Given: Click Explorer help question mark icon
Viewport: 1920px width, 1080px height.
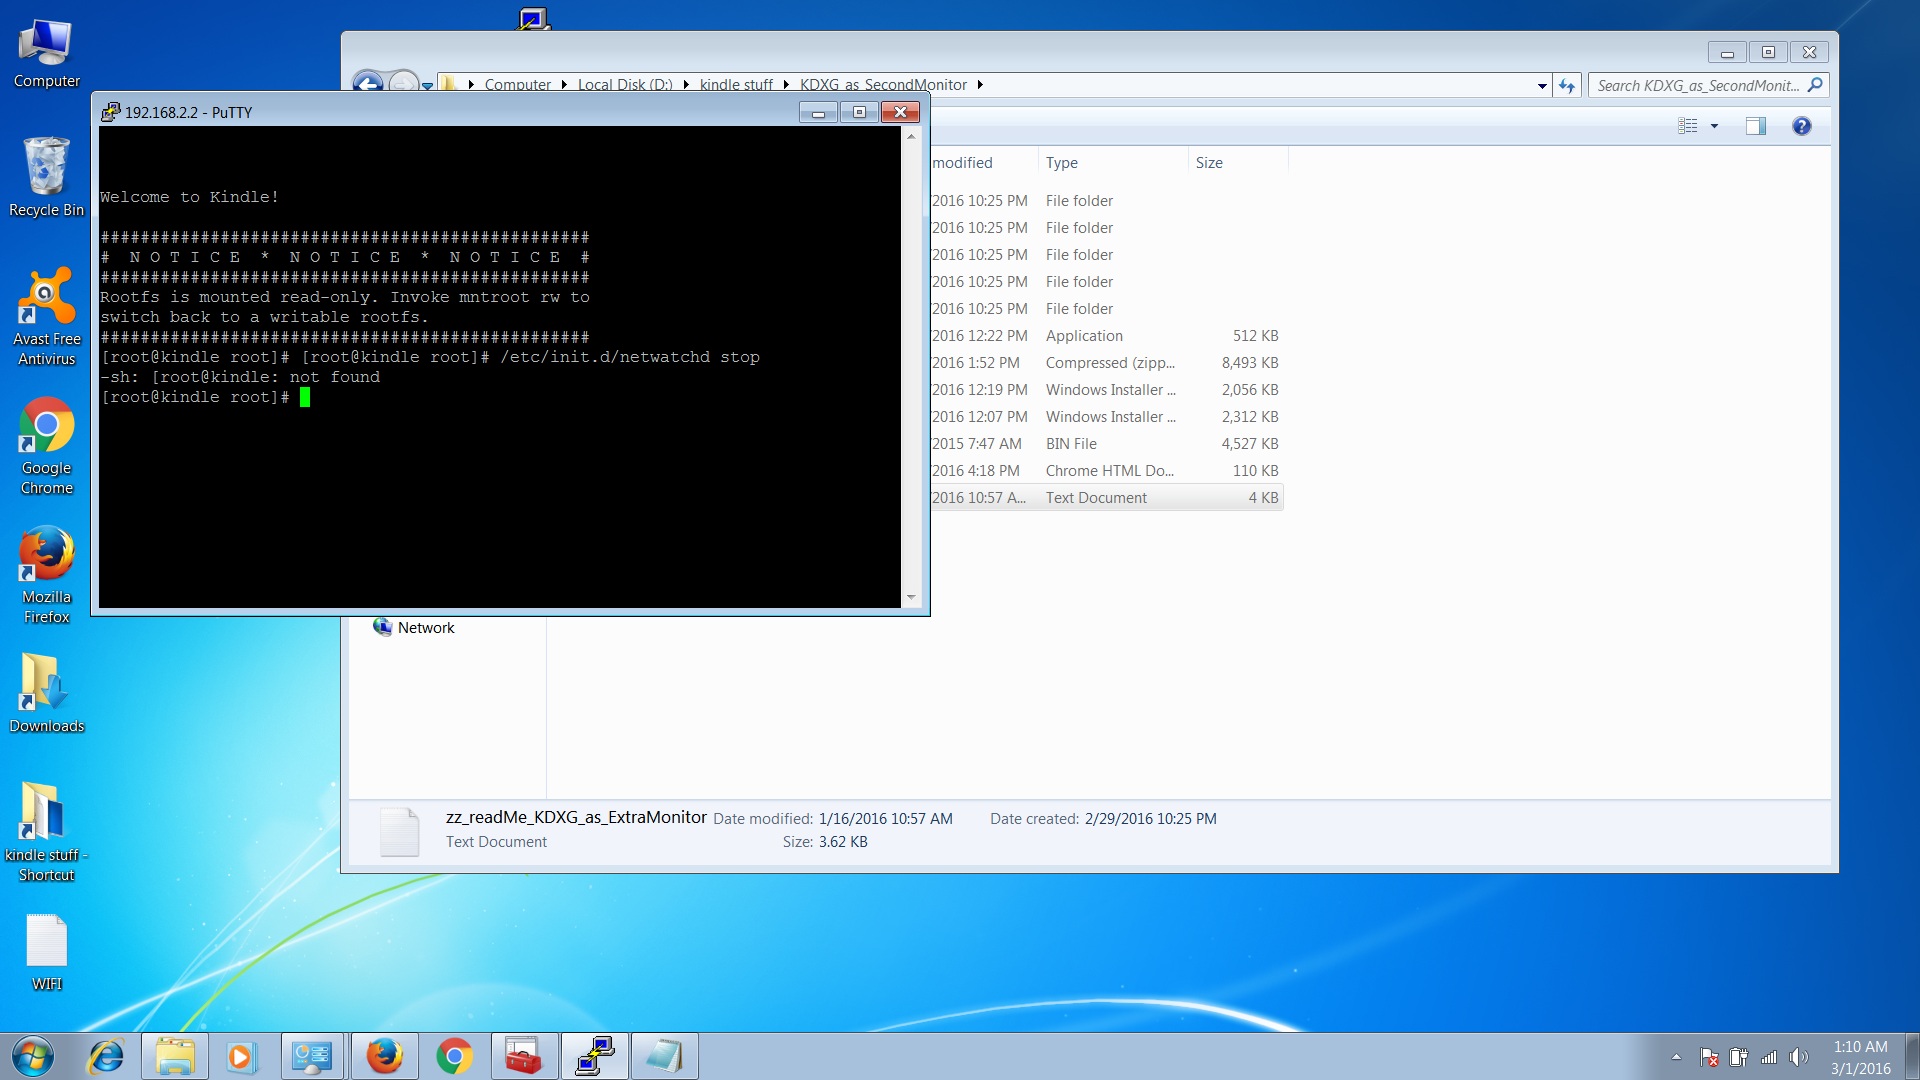Looking at the screenshot, I should [x=1801, y=126].
